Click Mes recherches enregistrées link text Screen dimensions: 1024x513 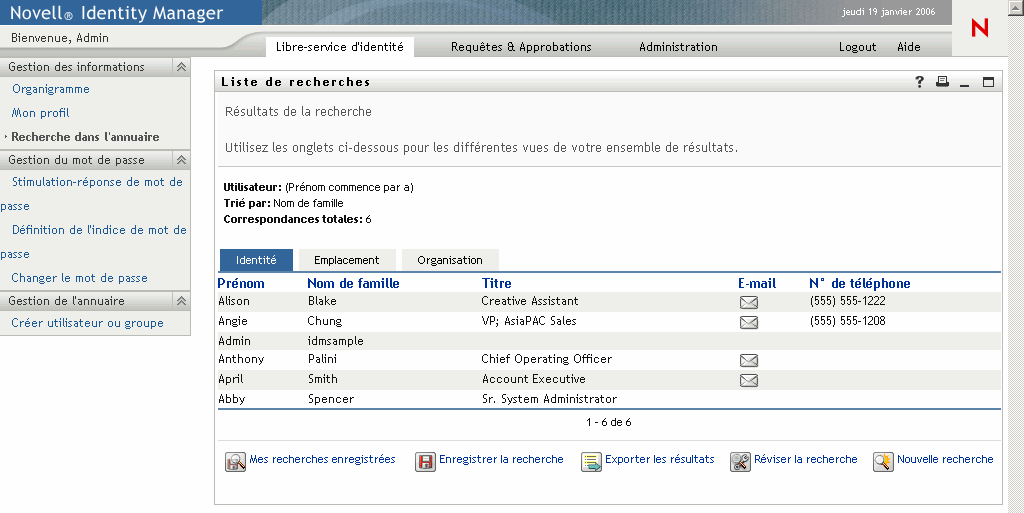(323, 459)
